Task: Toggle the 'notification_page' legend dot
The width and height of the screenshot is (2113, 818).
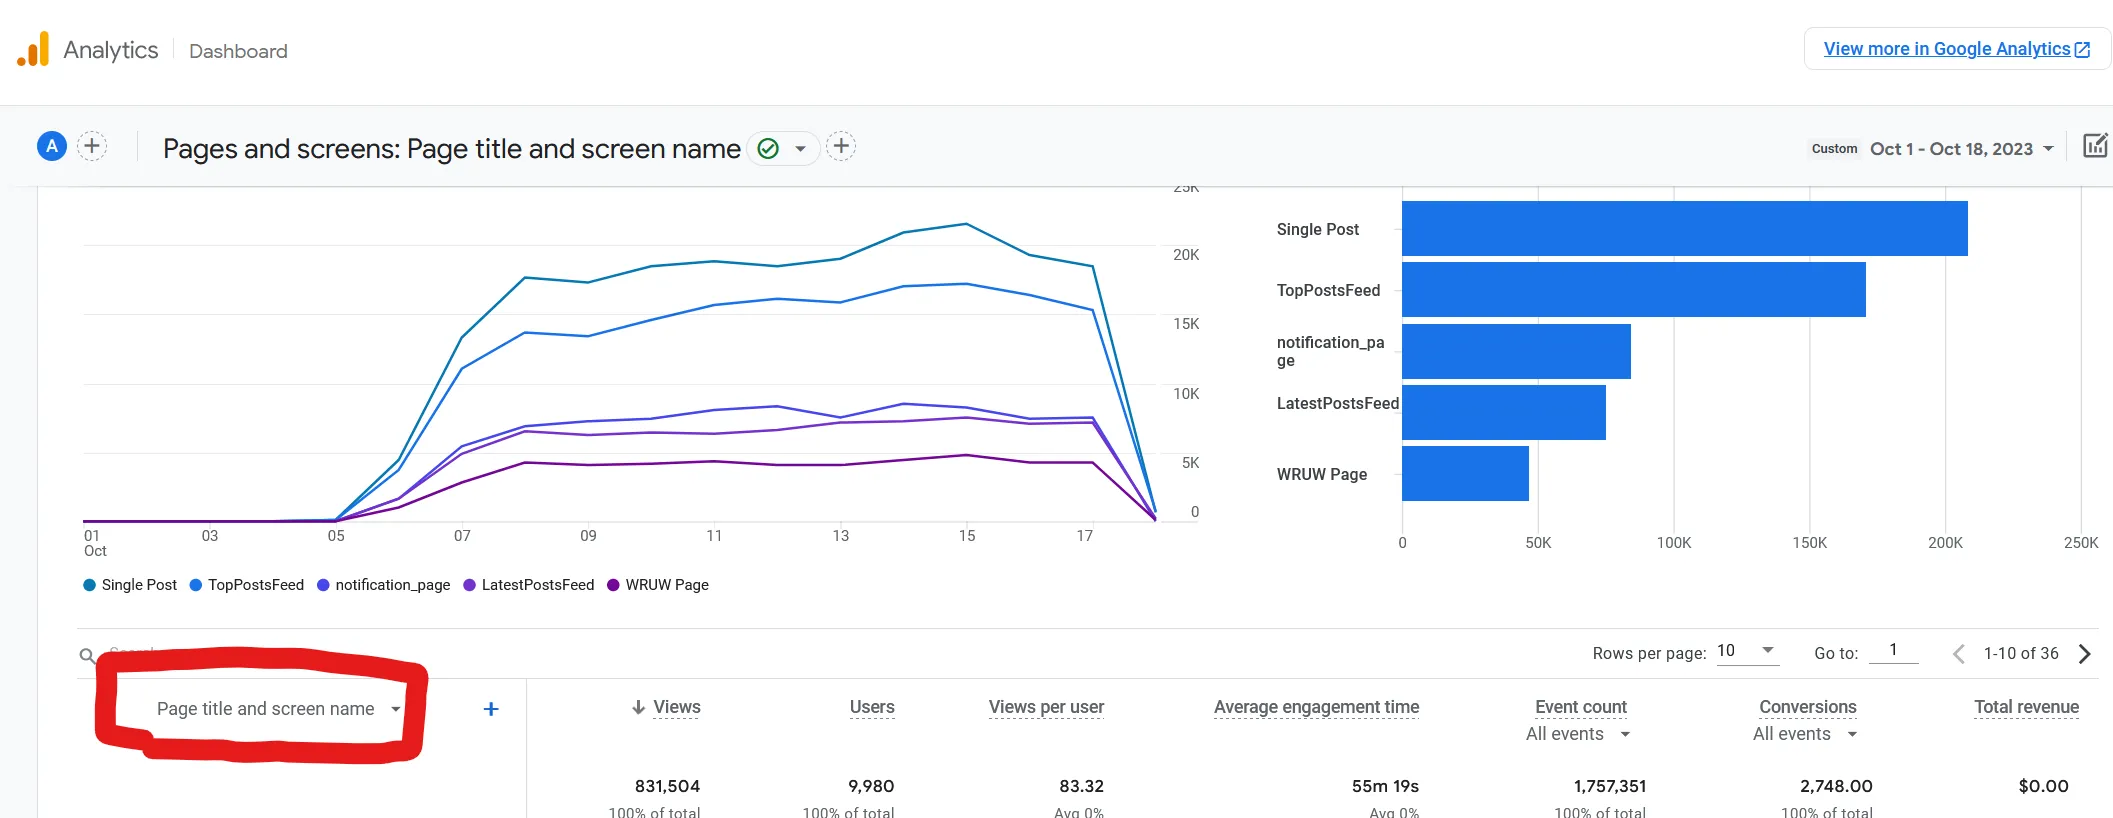Action: [x=323, y=585]
